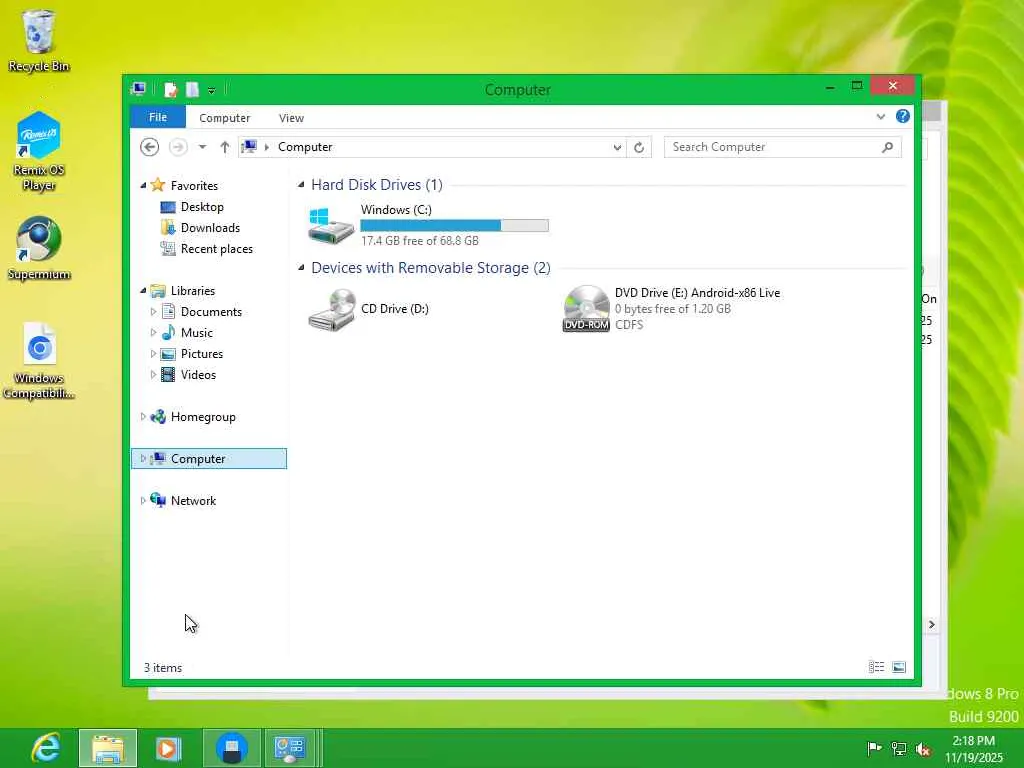Open Downloads in Favorites
Image resolution: width=1024 pixels, height=768 pixels.
[x=210, y=228]
